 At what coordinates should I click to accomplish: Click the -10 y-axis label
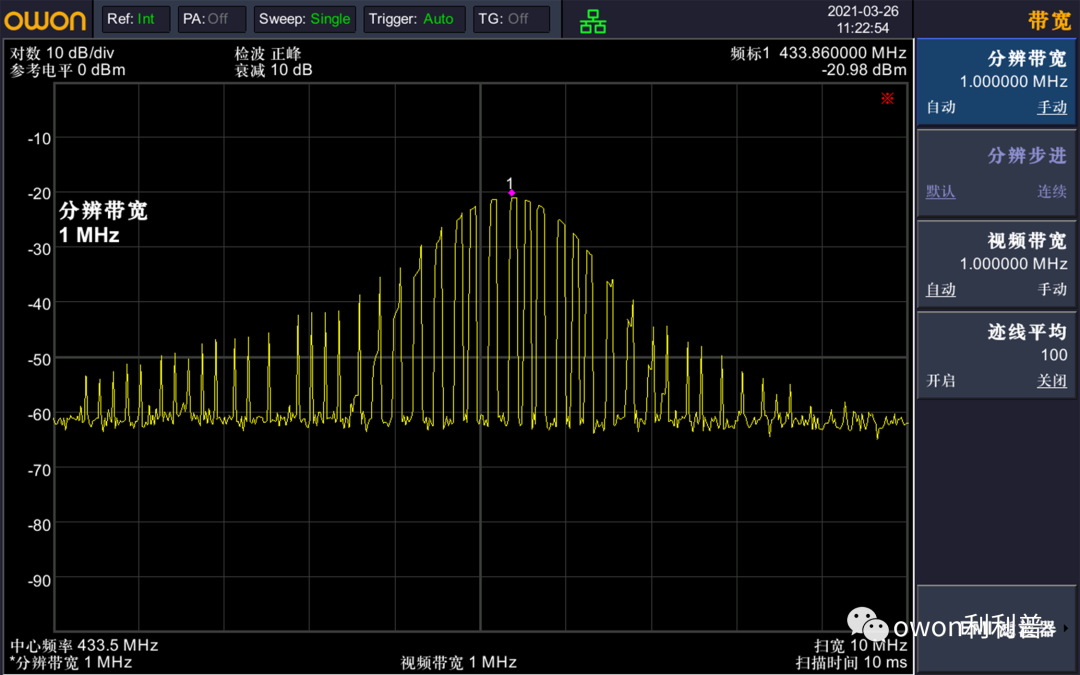39,138
